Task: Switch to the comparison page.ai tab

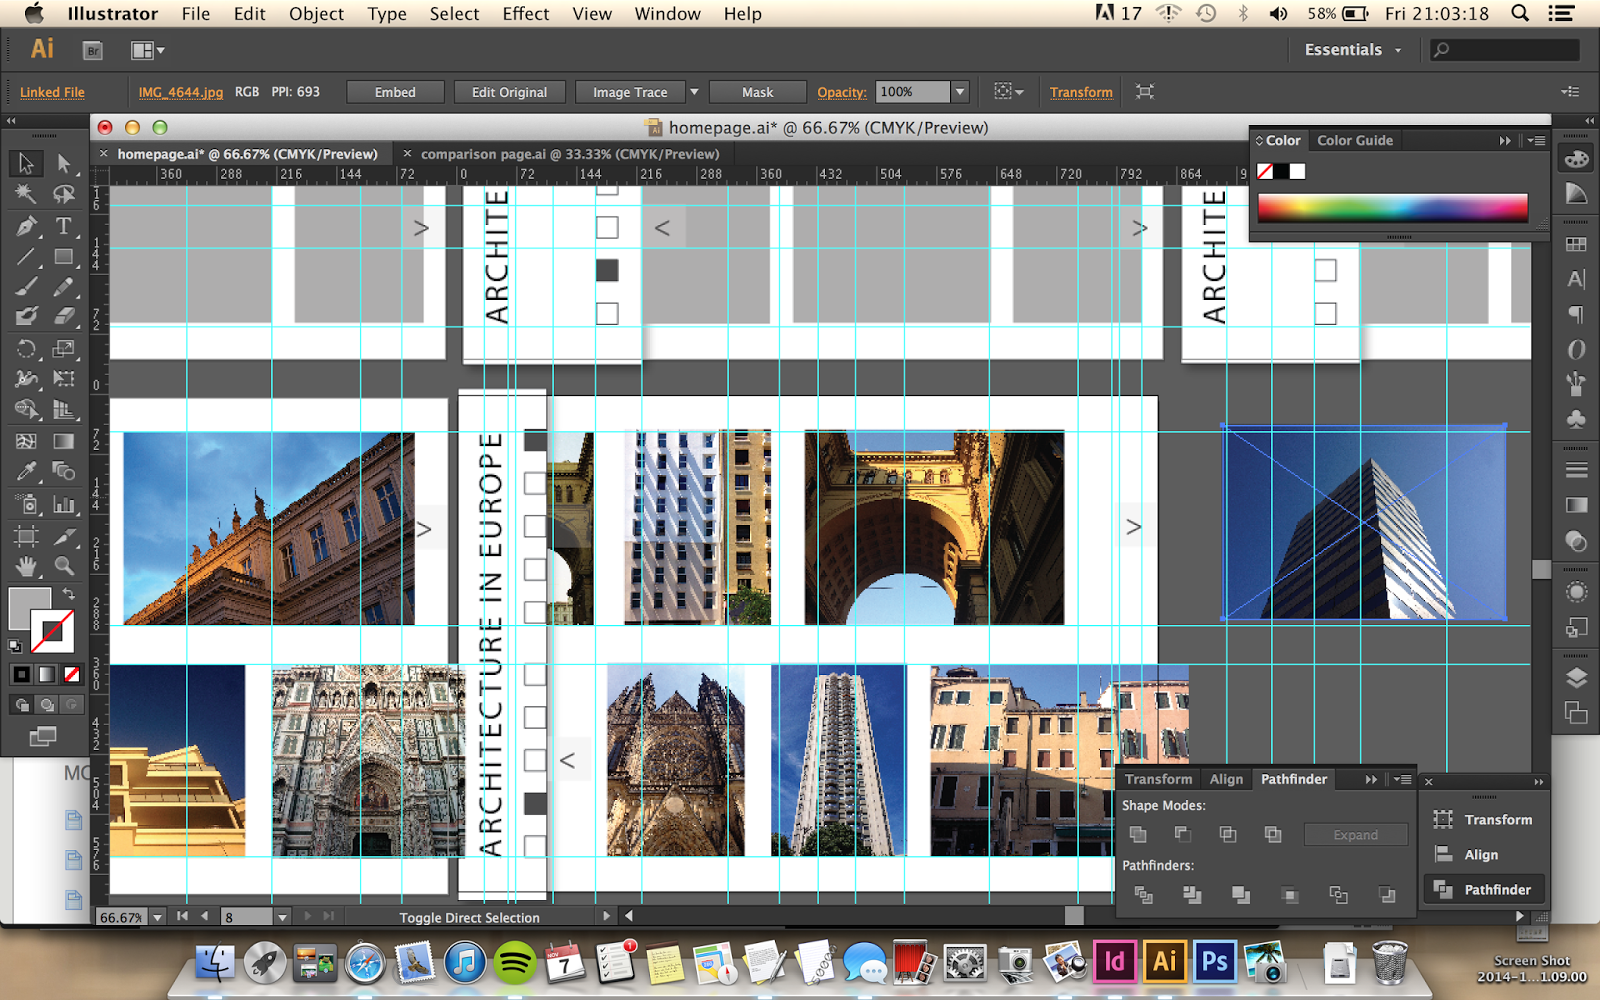Action: coord(569,154)
